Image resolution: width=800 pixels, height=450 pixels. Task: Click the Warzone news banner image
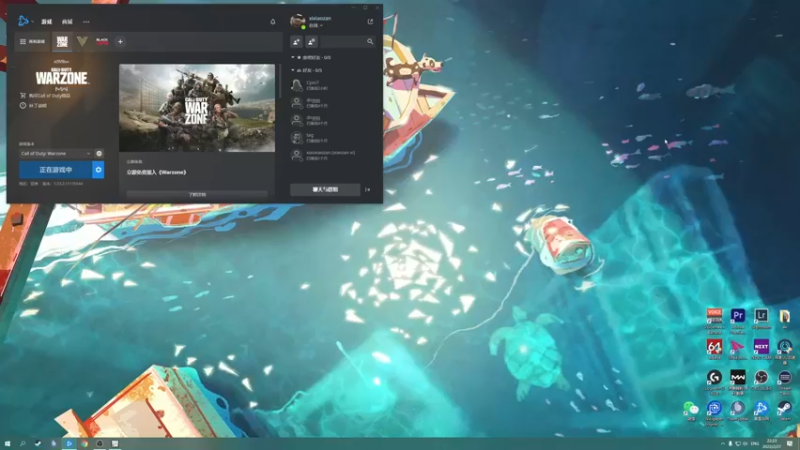coord(197,108)
